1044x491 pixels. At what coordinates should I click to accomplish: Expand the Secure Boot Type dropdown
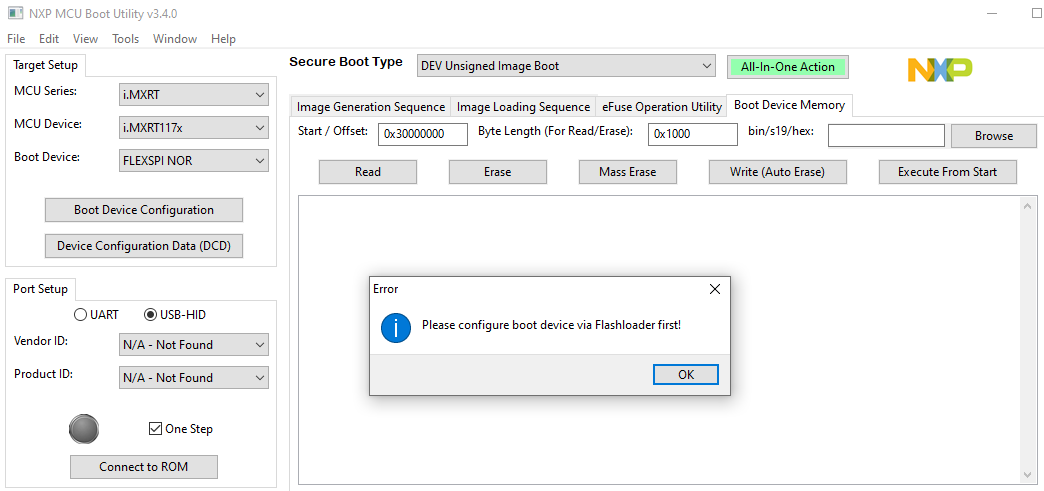pyautogui.click(x=566, y=66)
